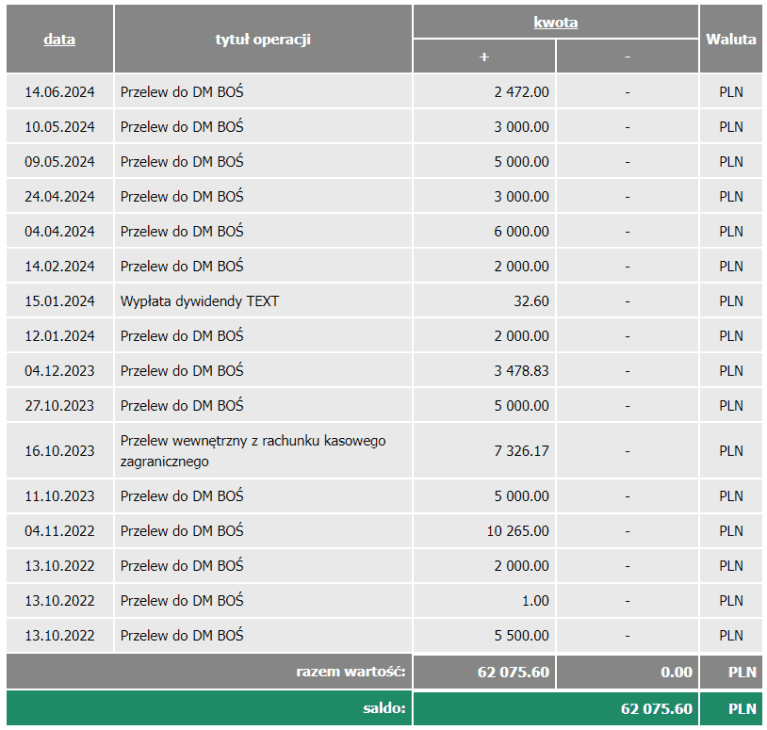Image resolution: width=767 pixels, height=730 pixels.
Task: Sort table by the data column header
Action: coord(59,40)
